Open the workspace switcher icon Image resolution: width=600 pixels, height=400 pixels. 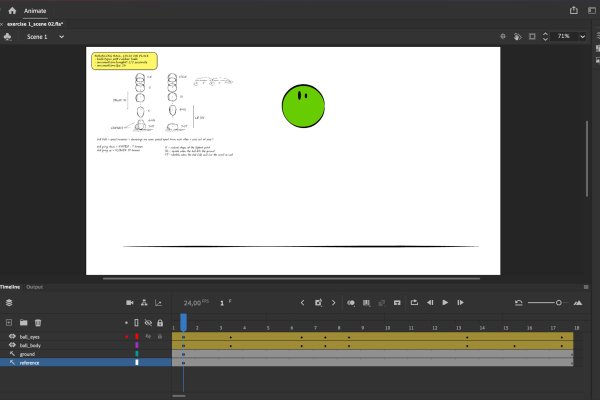coord(592,10)
